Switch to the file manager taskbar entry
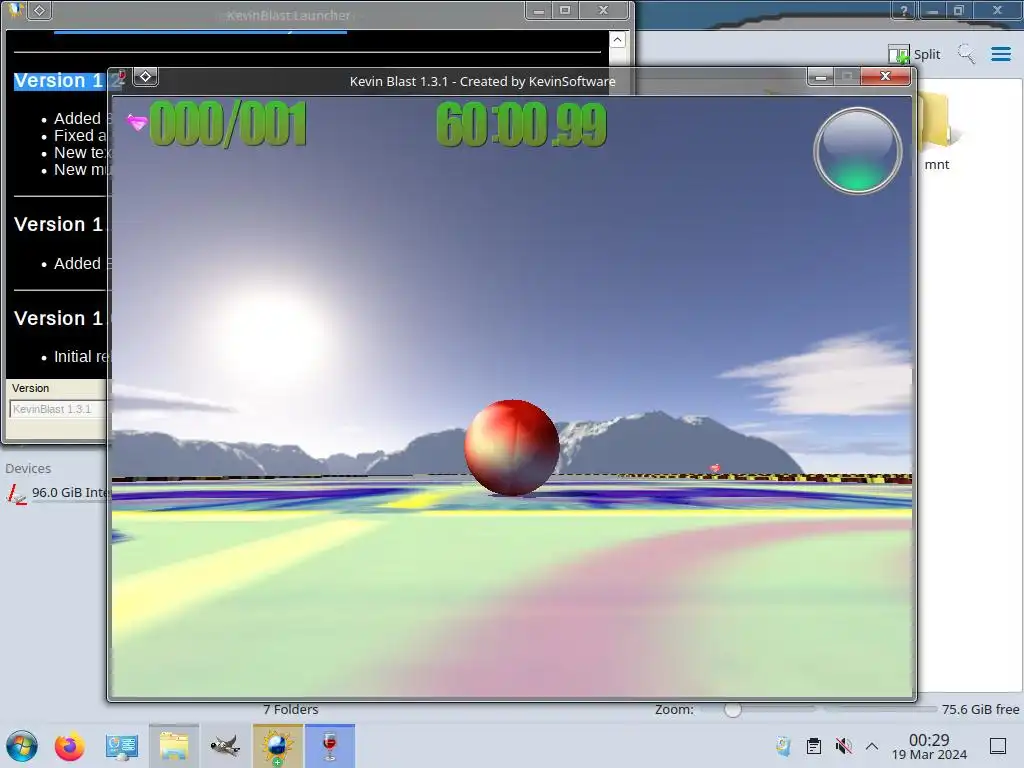 tap(174, 746)
